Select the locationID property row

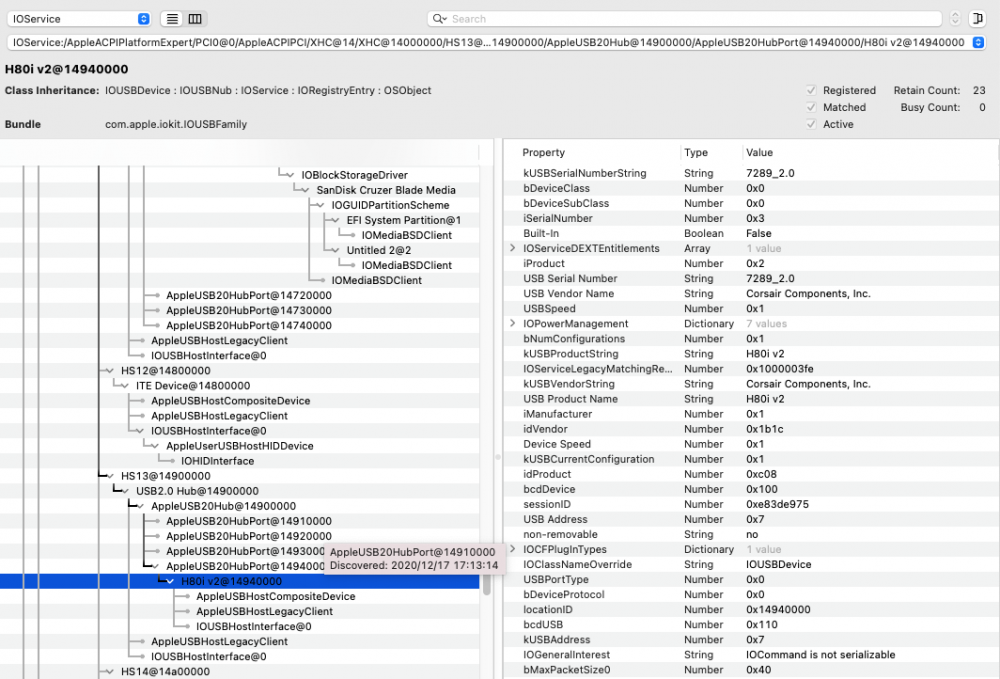(751, 610)
